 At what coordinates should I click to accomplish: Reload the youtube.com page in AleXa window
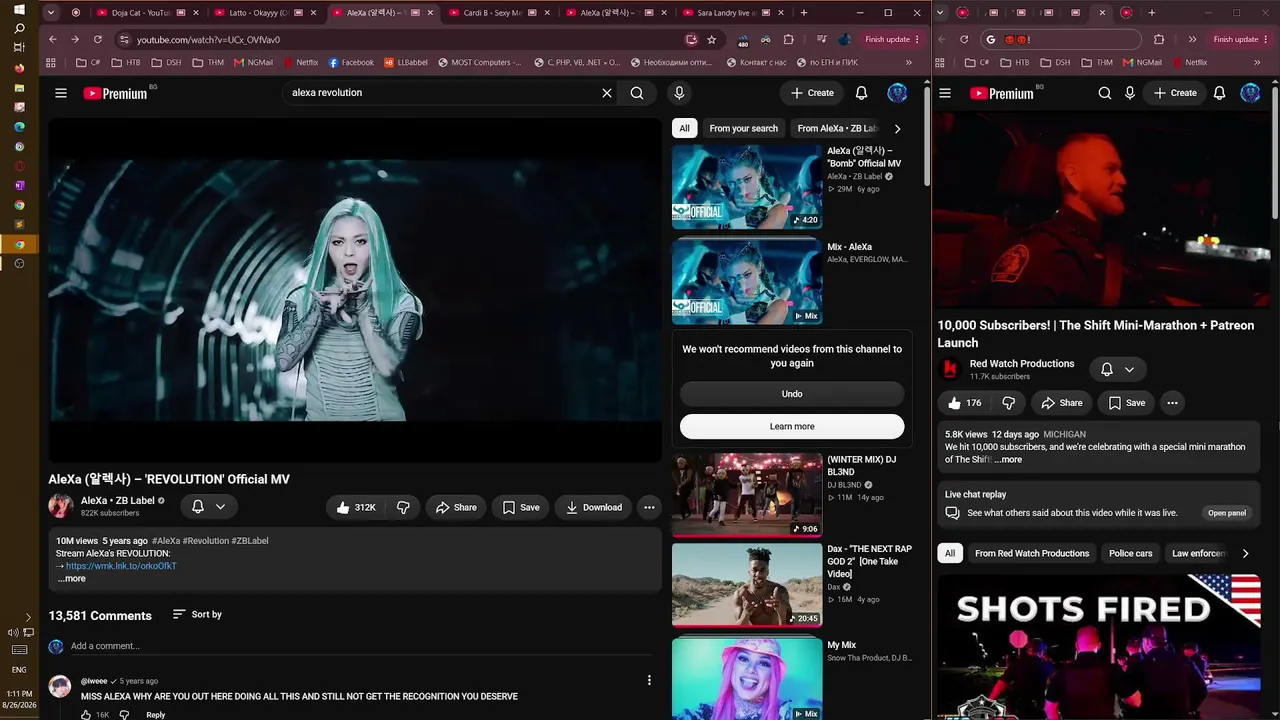pos(97,39)
